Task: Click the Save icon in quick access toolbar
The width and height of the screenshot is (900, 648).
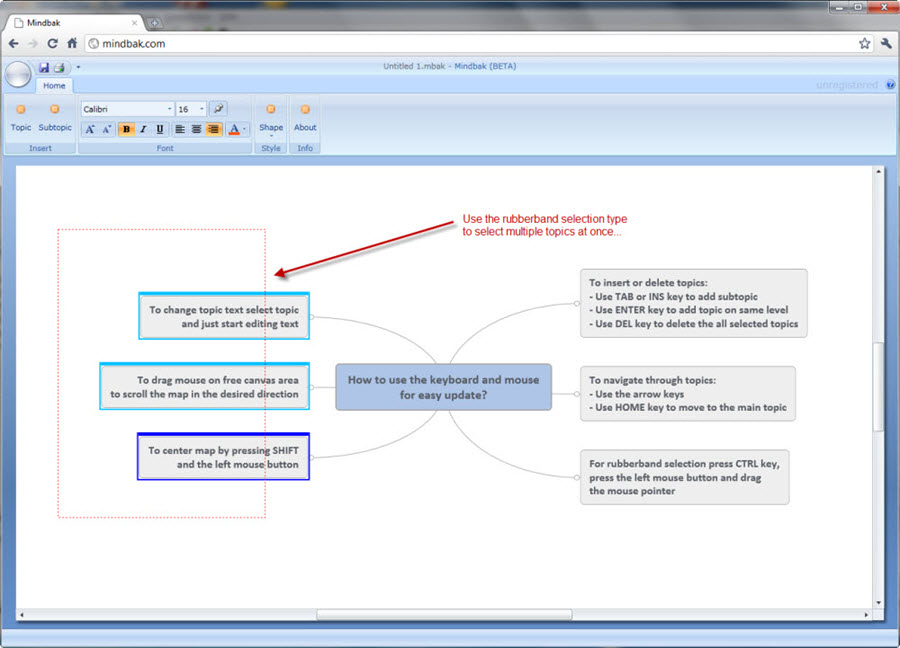Action: [44, 67]
